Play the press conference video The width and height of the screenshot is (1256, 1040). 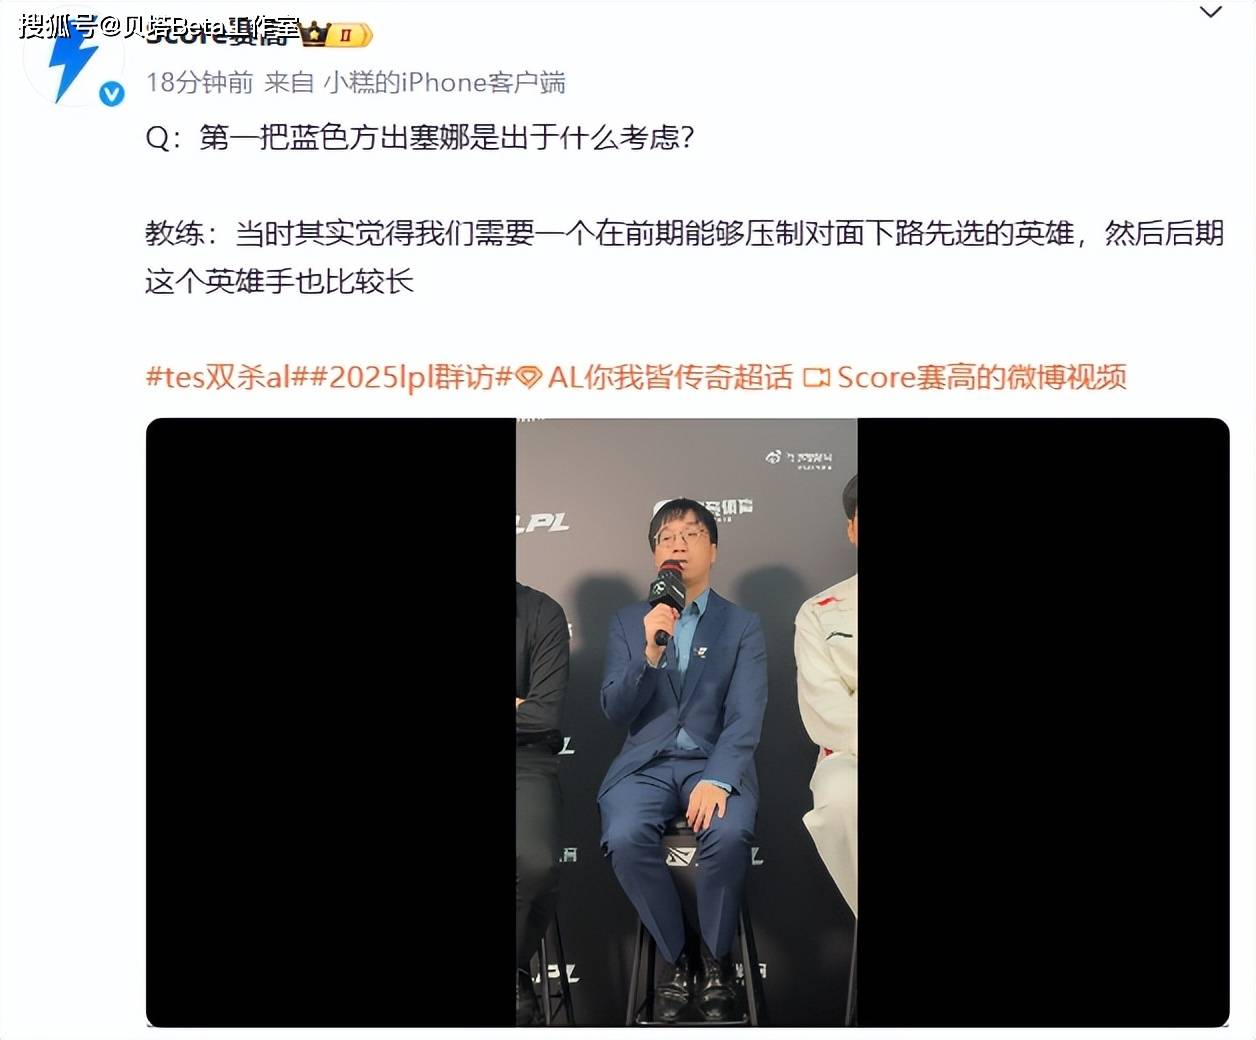coord(687,722)
